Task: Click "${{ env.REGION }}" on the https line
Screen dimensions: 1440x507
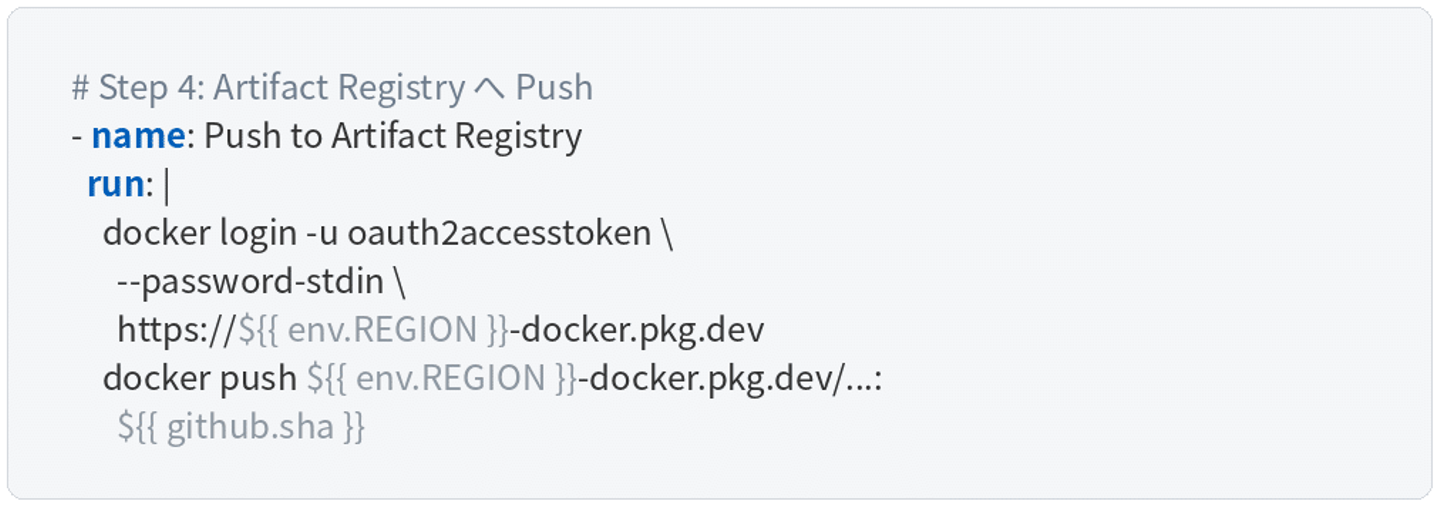Action: click(373, 330)
